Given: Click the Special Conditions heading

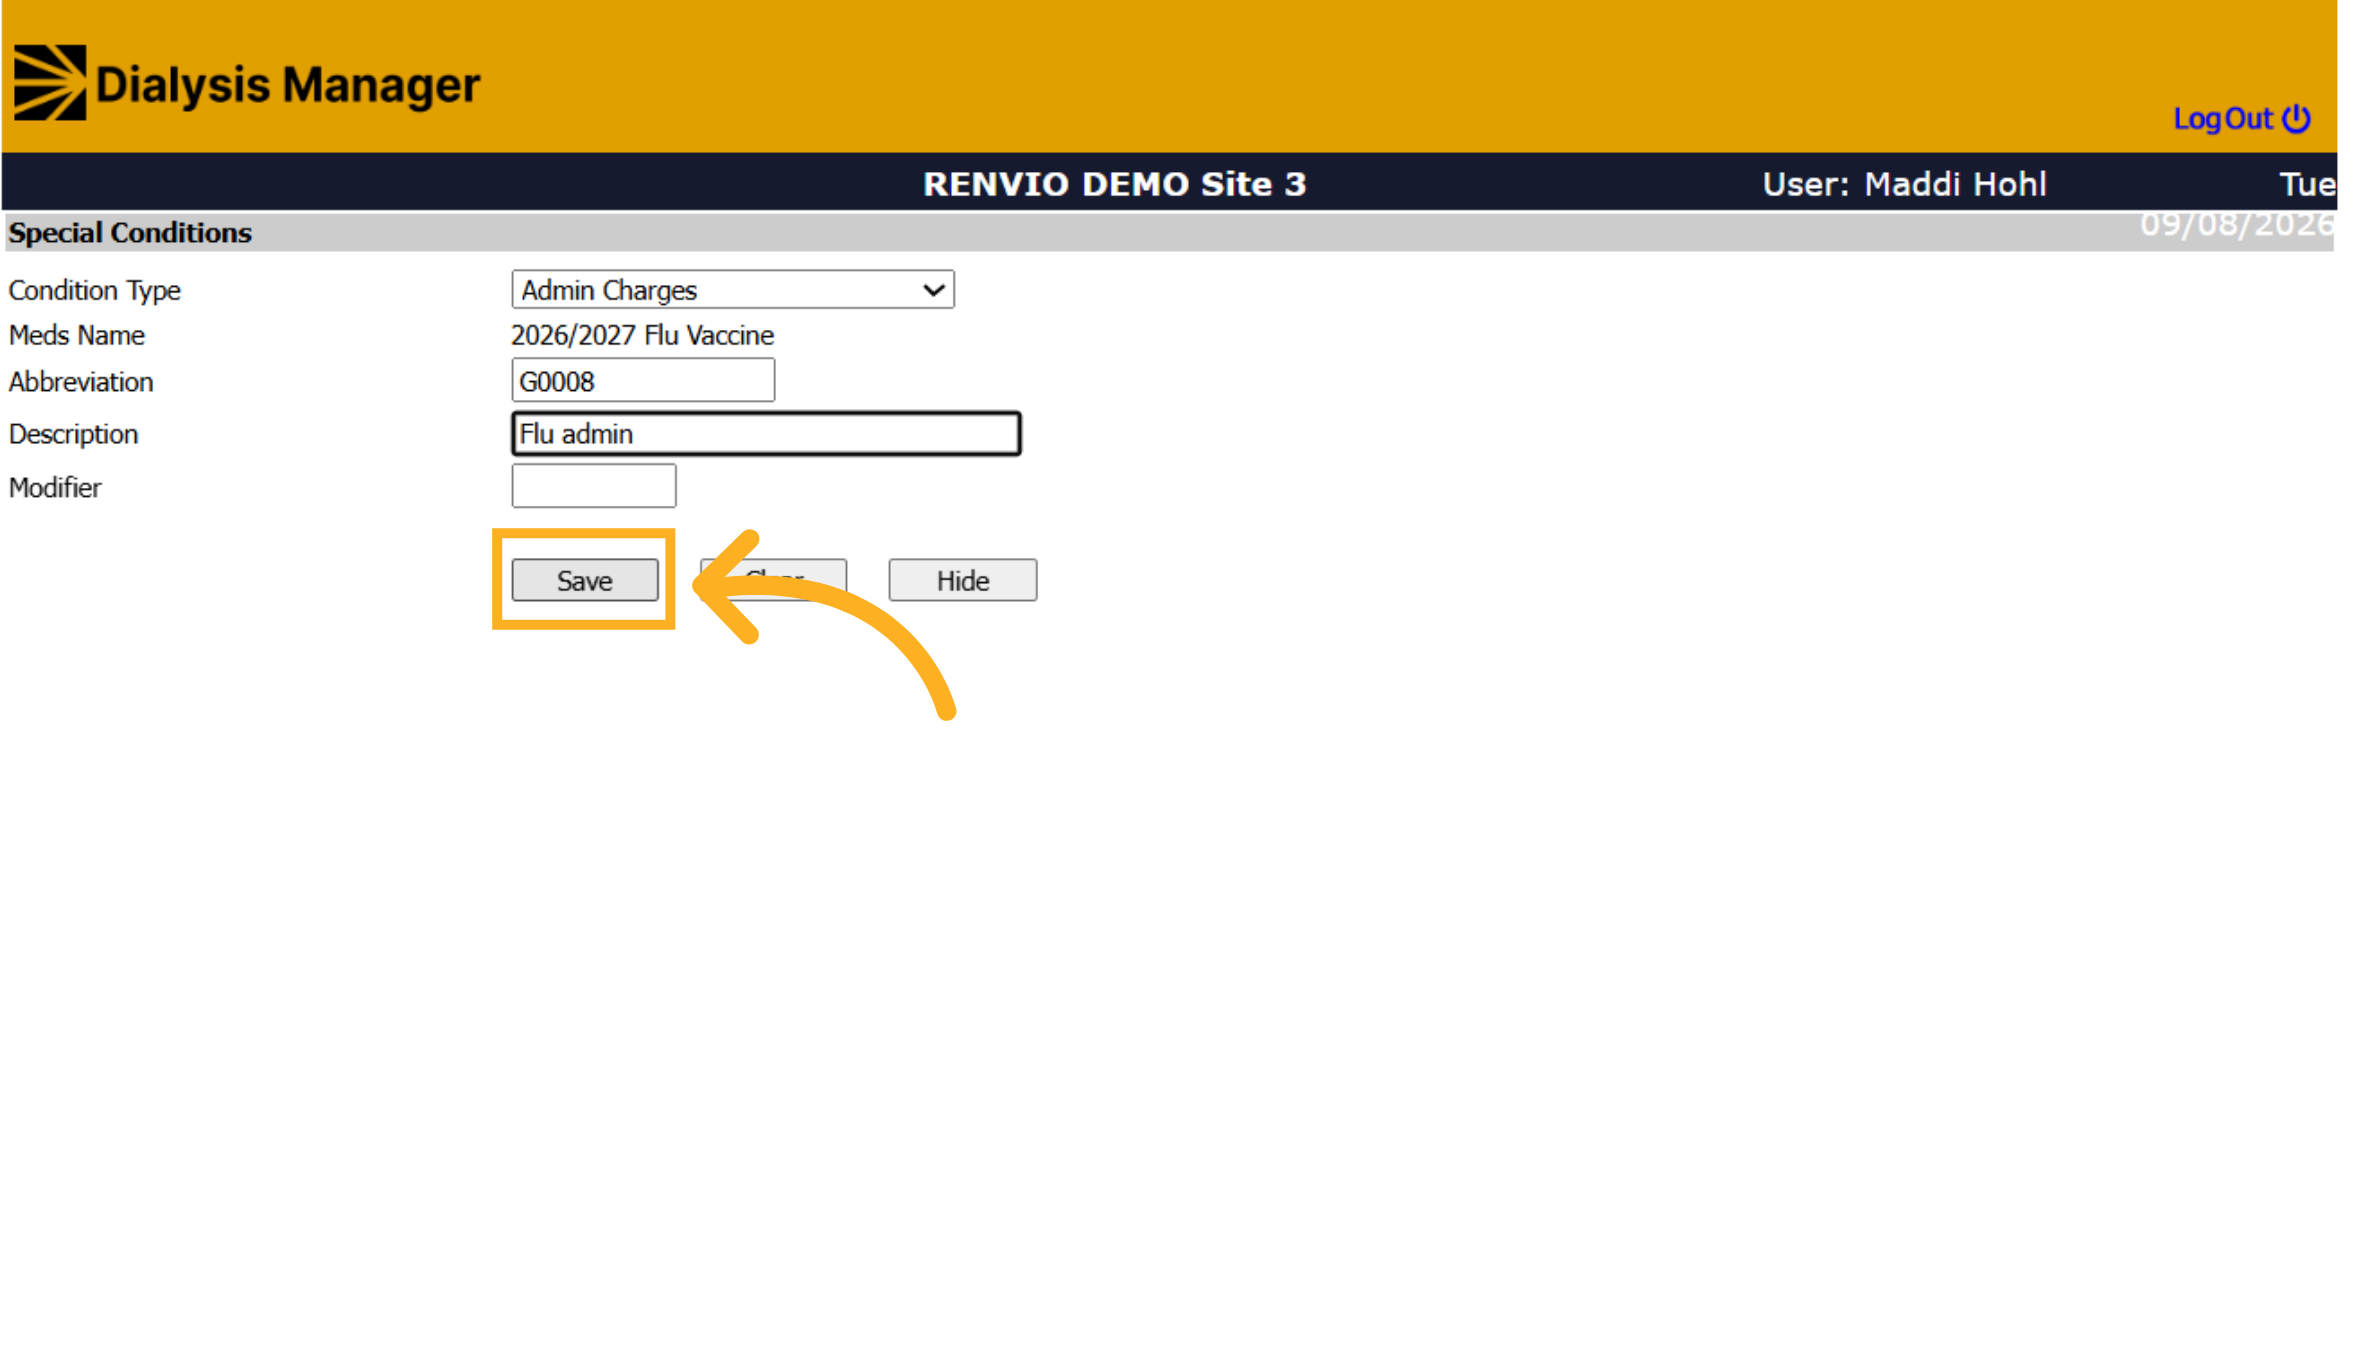Looking at the screenshot, I should pos(130,233).
